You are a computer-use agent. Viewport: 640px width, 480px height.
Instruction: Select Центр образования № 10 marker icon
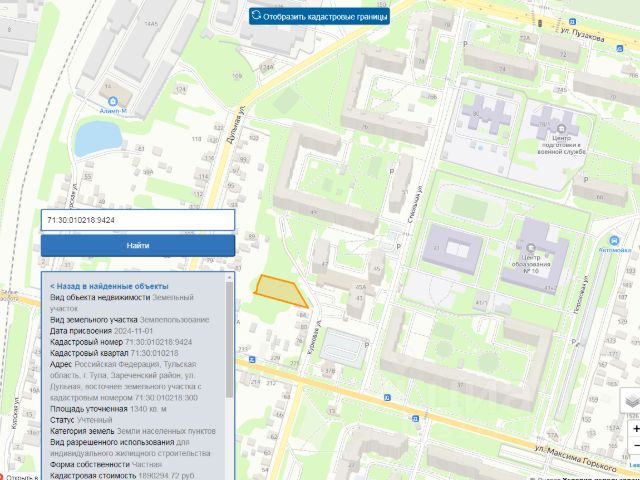[531, 247]
